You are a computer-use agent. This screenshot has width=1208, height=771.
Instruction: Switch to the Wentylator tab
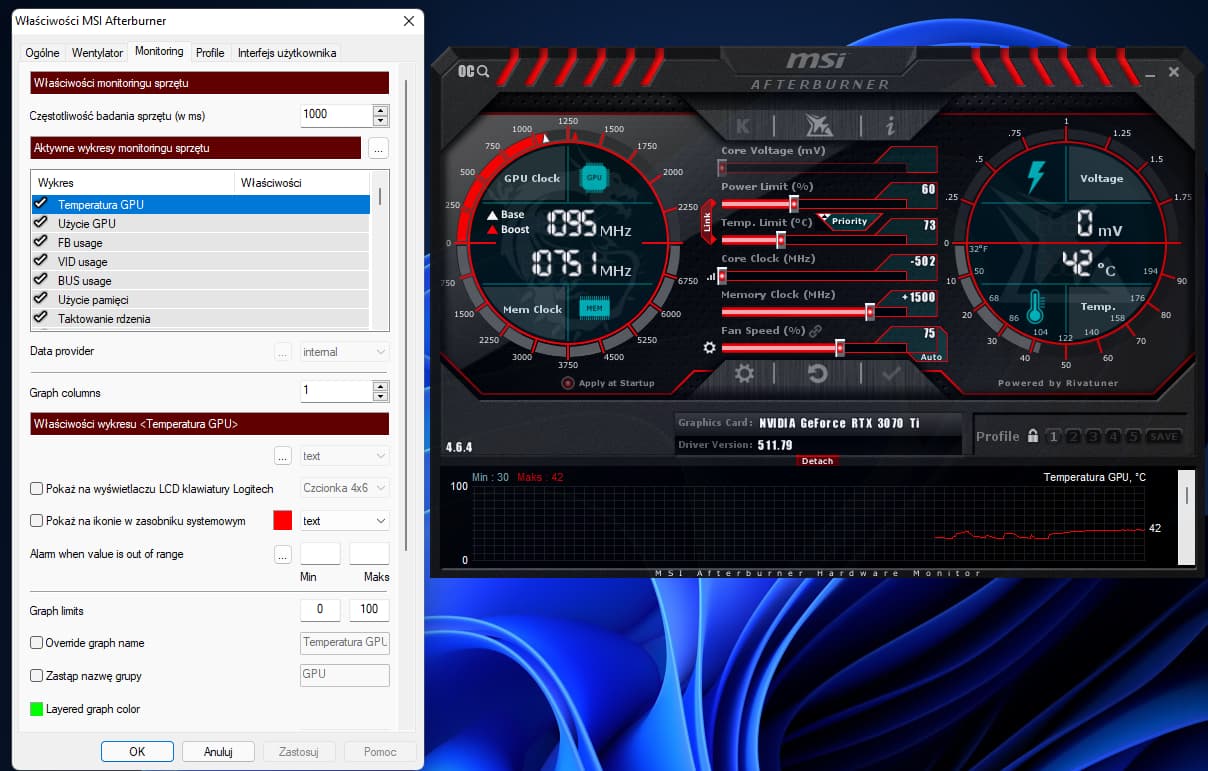click(x=98, y=52)
